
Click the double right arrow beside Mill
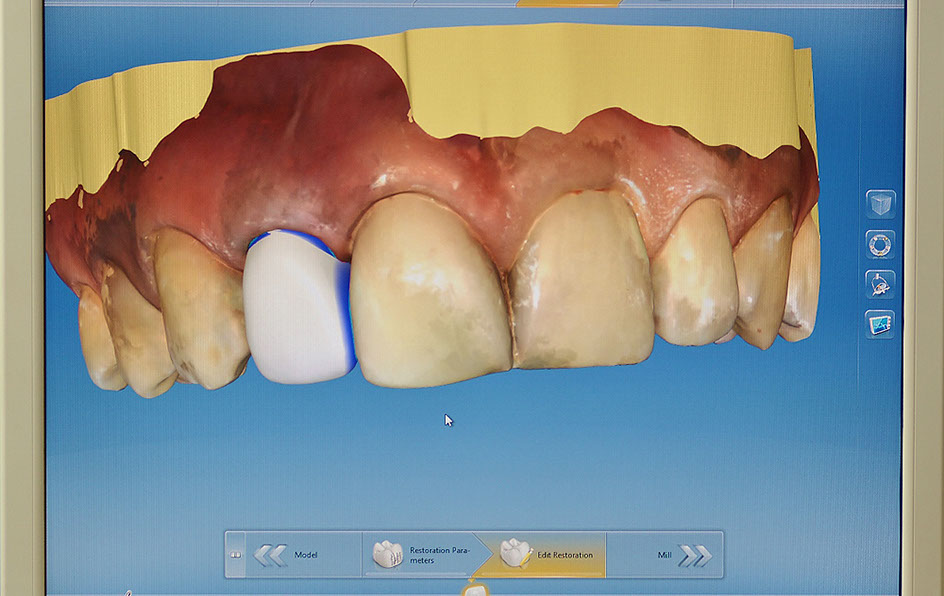(694, 555)
